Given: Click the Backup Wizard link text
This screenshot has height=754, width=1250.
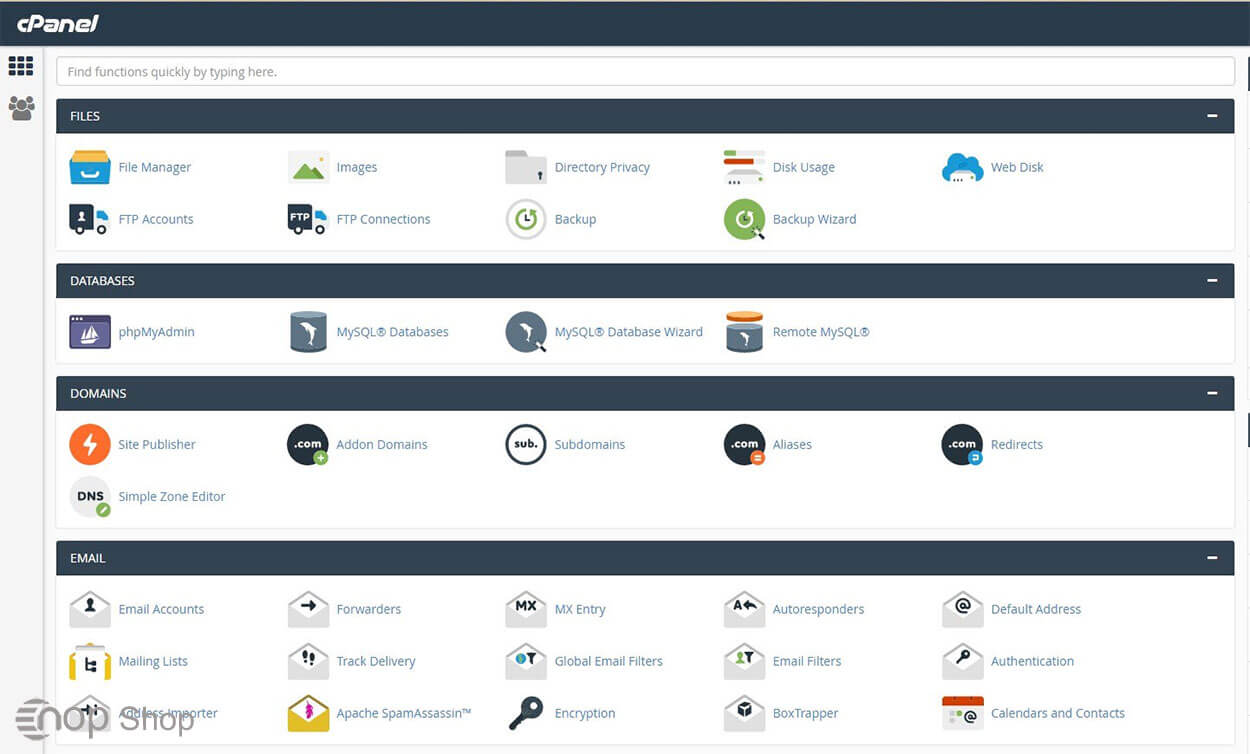Looking at the screenshot, I should (814, 219).
